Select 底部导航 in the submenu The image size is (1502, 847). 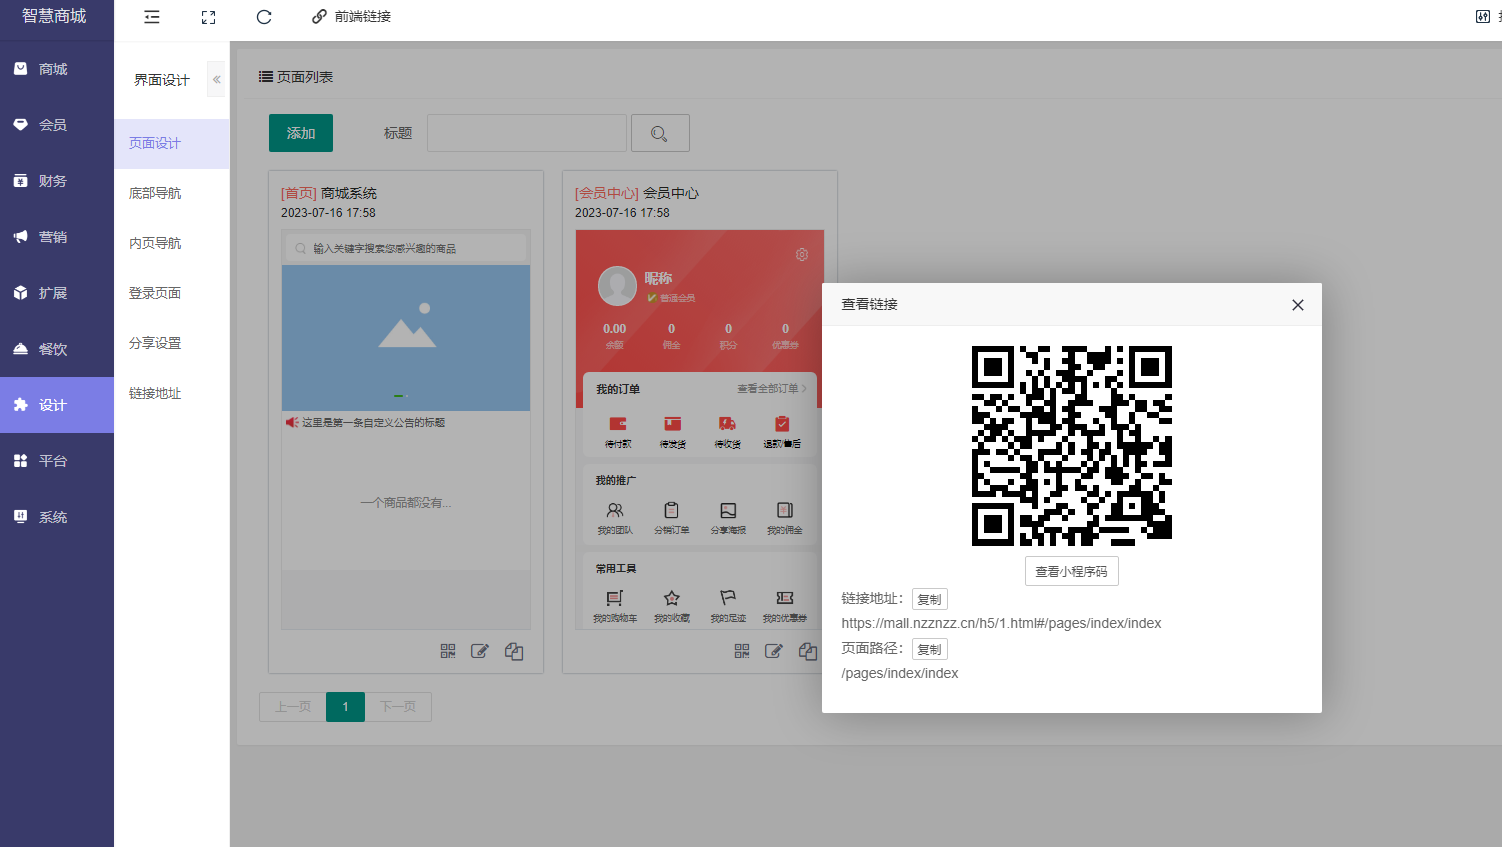click(171, 193)
